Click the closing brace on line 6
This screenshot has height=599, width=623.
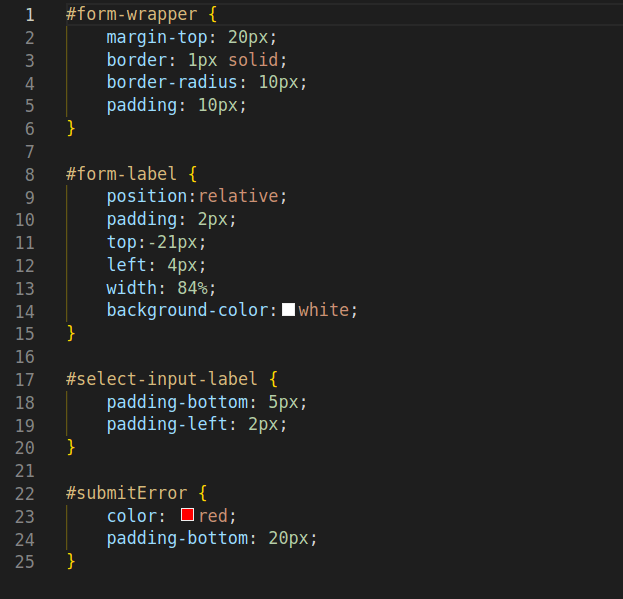pyautogui.click(x=71, y=128)
